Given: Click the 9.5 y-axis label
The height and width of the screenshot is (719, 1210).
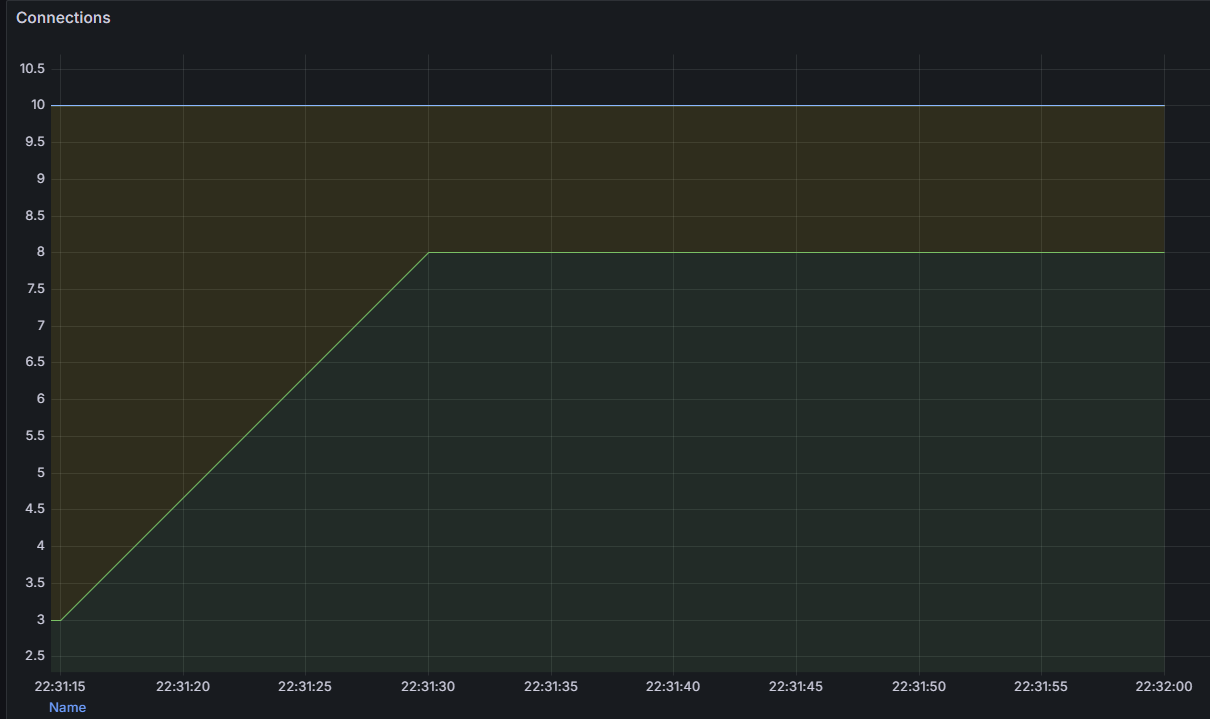Looking at the screenshot, I should tap(36, 142).
